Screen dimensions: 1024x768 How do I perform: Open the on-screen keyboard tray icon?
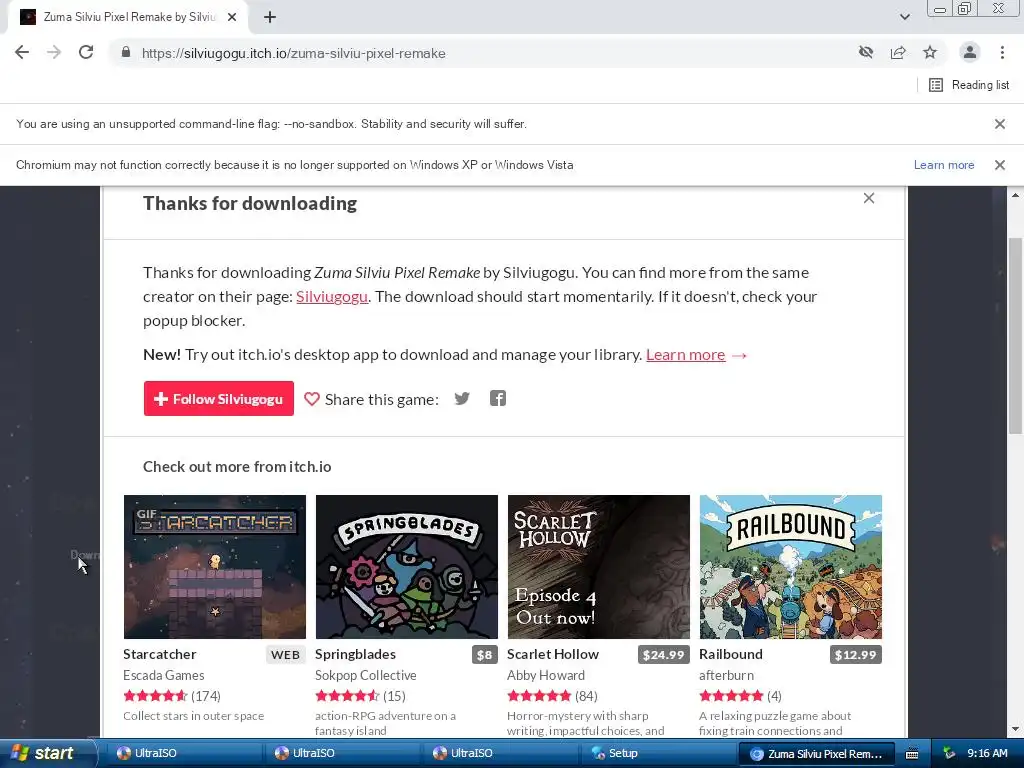912,754
